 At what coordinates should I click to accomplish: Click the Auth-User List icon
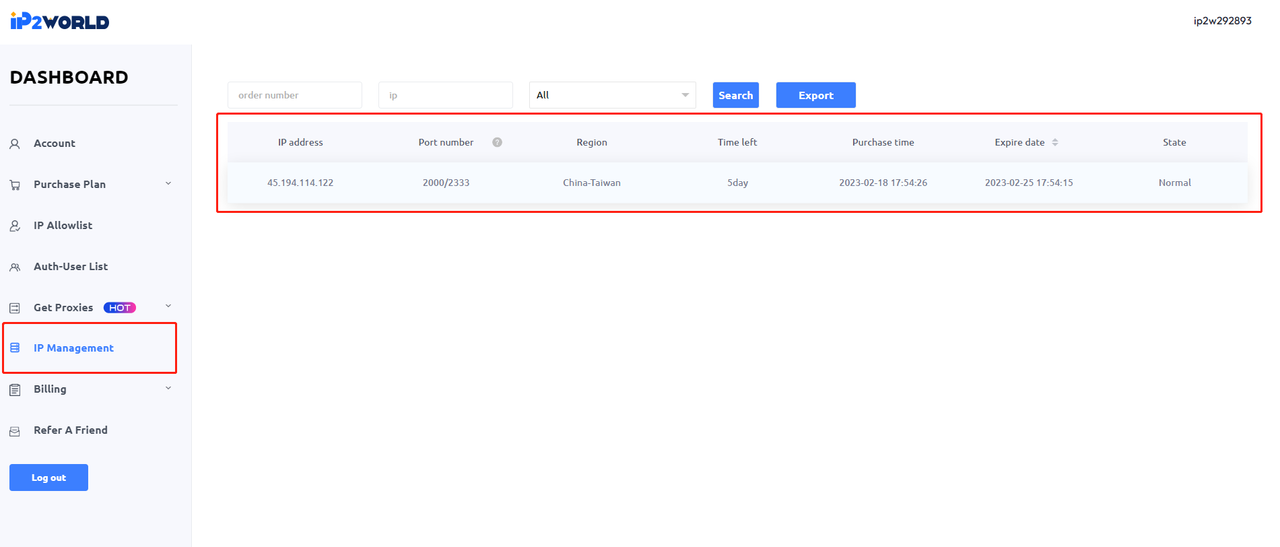[x=15, y=267]
